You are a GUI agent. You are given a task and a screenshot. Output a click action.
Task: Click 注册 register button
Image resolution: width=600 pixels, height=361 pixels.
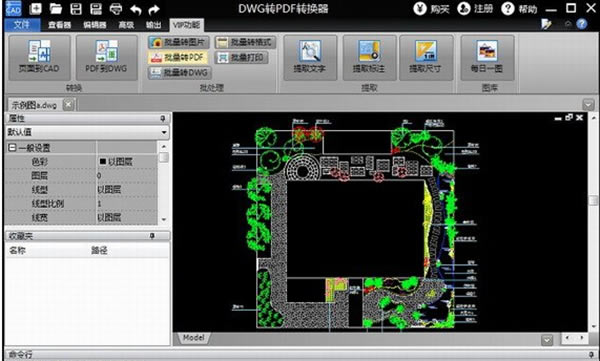[475, 8]
